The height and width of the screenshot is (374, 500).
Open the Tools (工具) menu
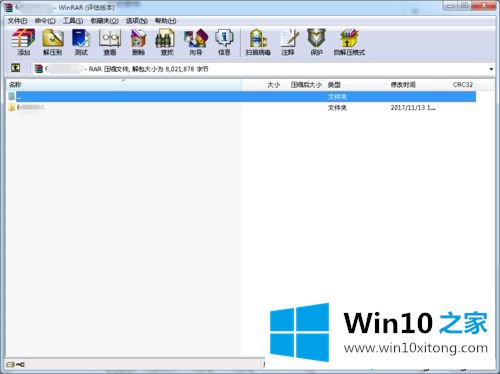73,21
